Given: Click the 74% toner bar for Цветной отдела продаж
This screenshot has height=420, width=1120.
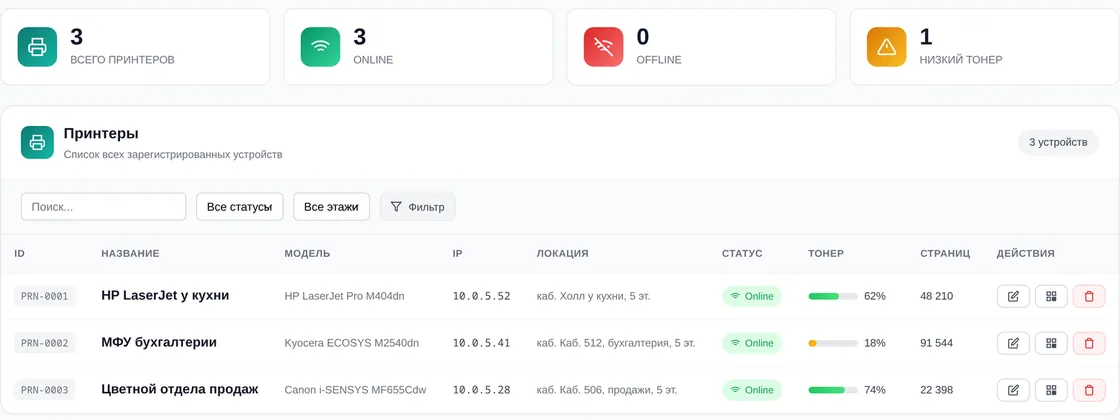Looking at the screenshot, I should pos(833,390).
